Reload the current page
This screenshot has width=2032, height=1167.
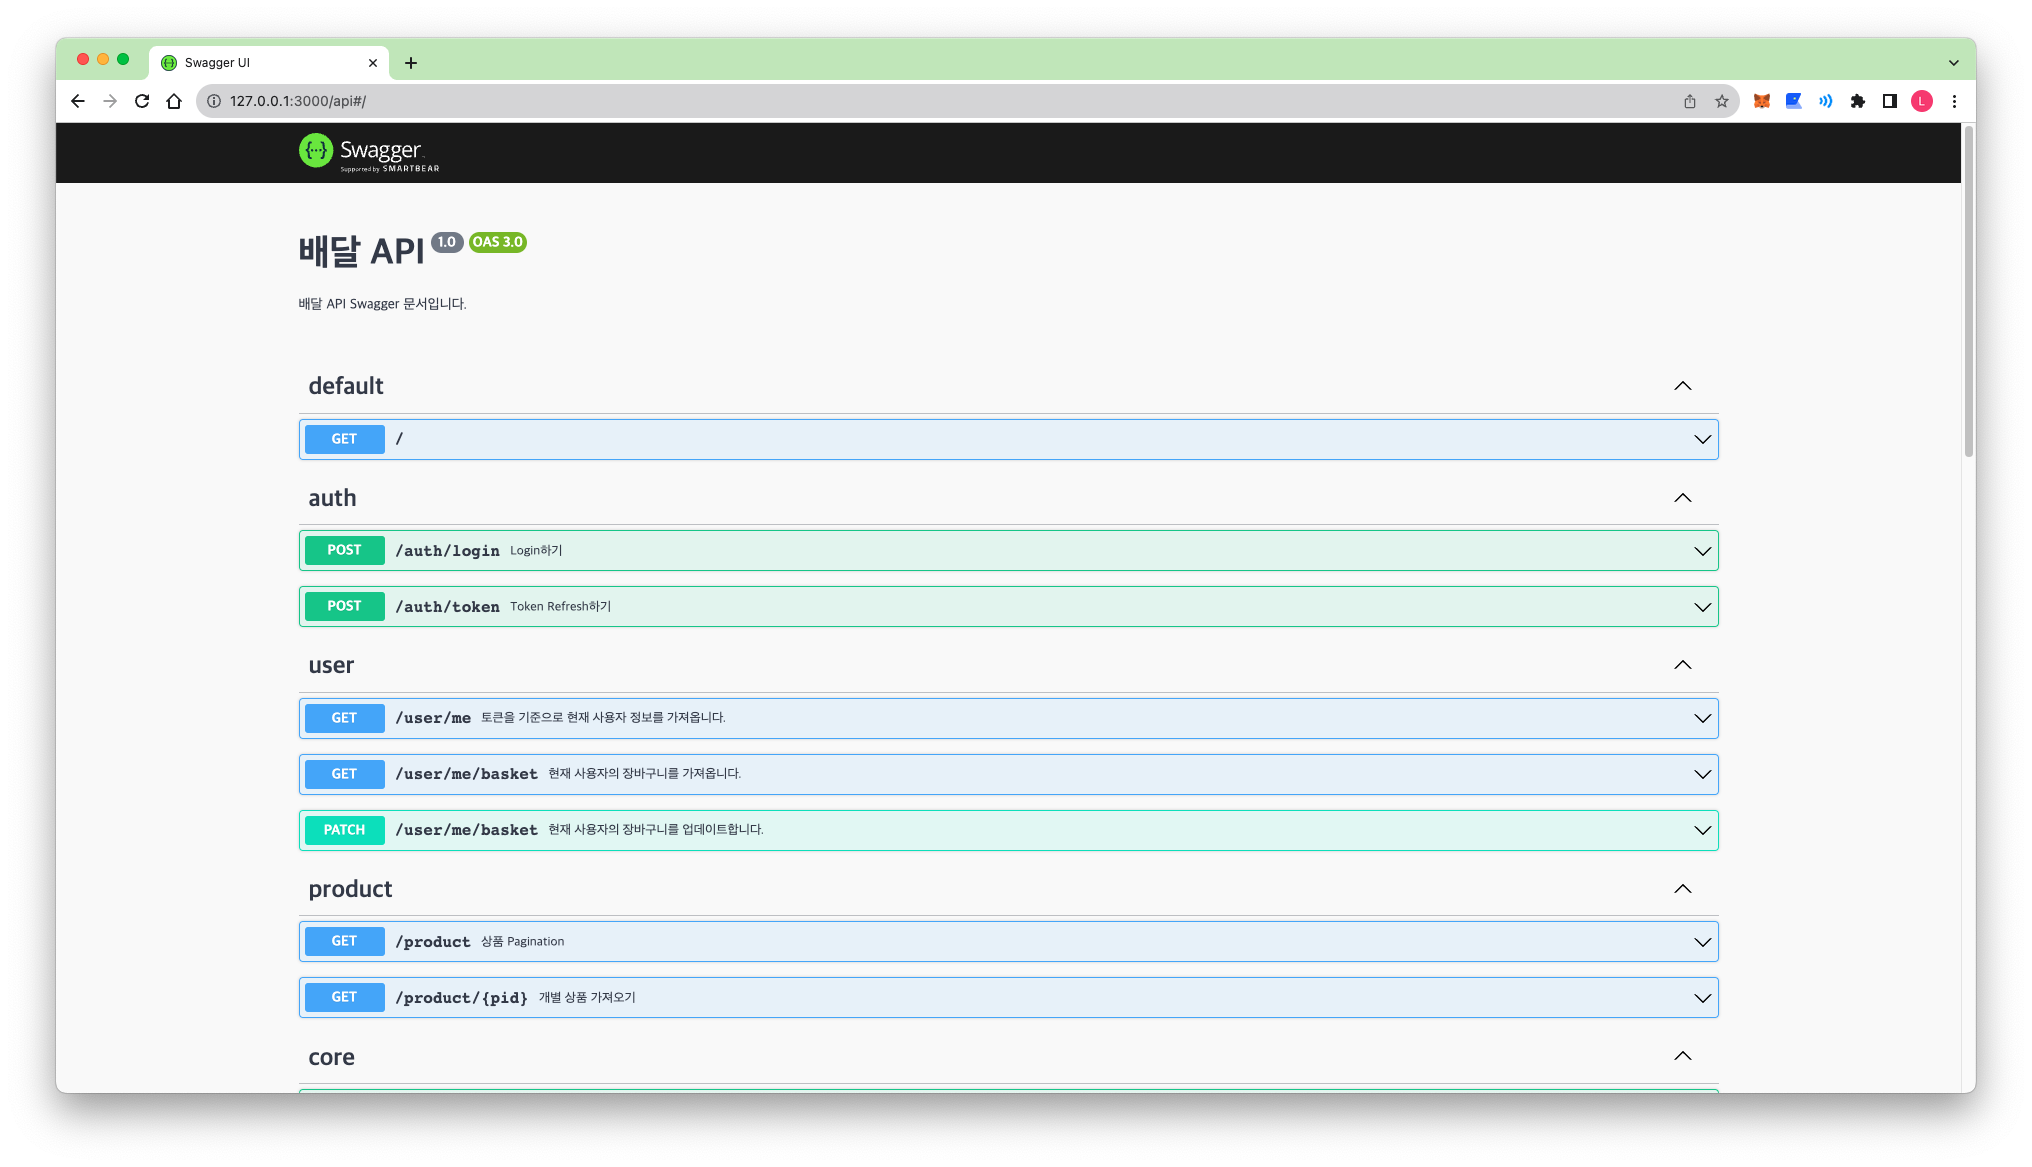click(x=142, y=101)
